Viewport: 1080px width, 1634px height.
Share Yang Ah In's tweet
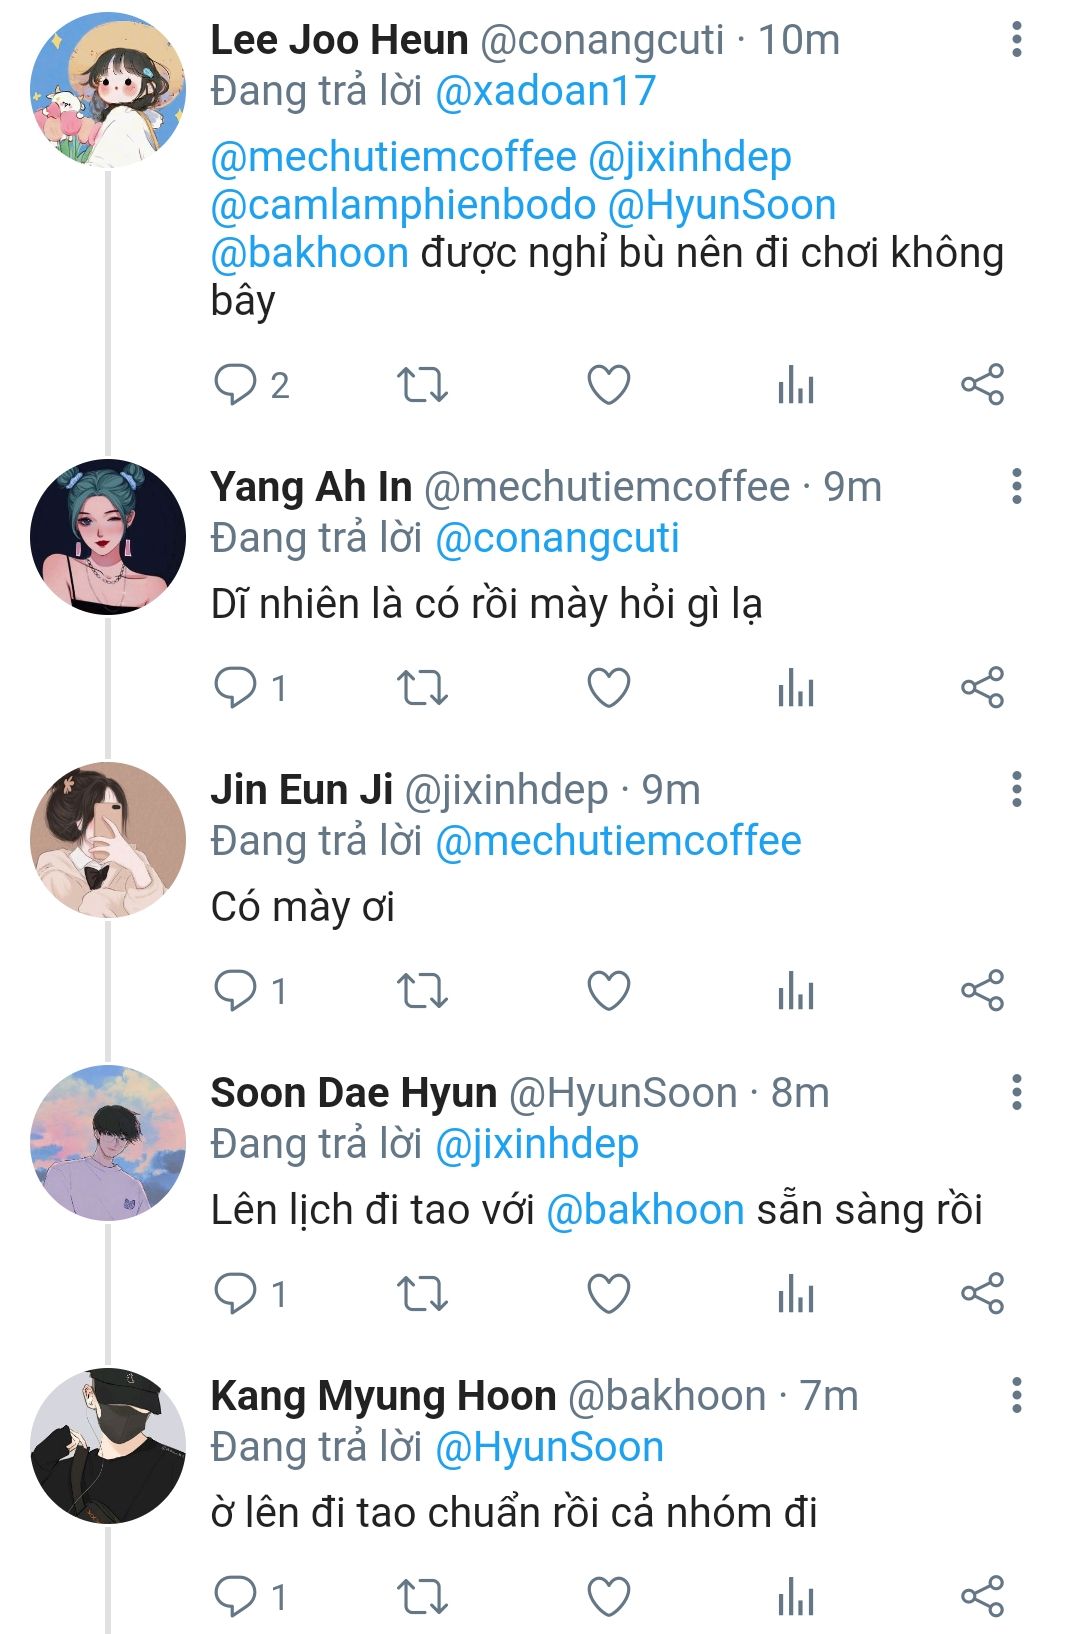(982, 688)
